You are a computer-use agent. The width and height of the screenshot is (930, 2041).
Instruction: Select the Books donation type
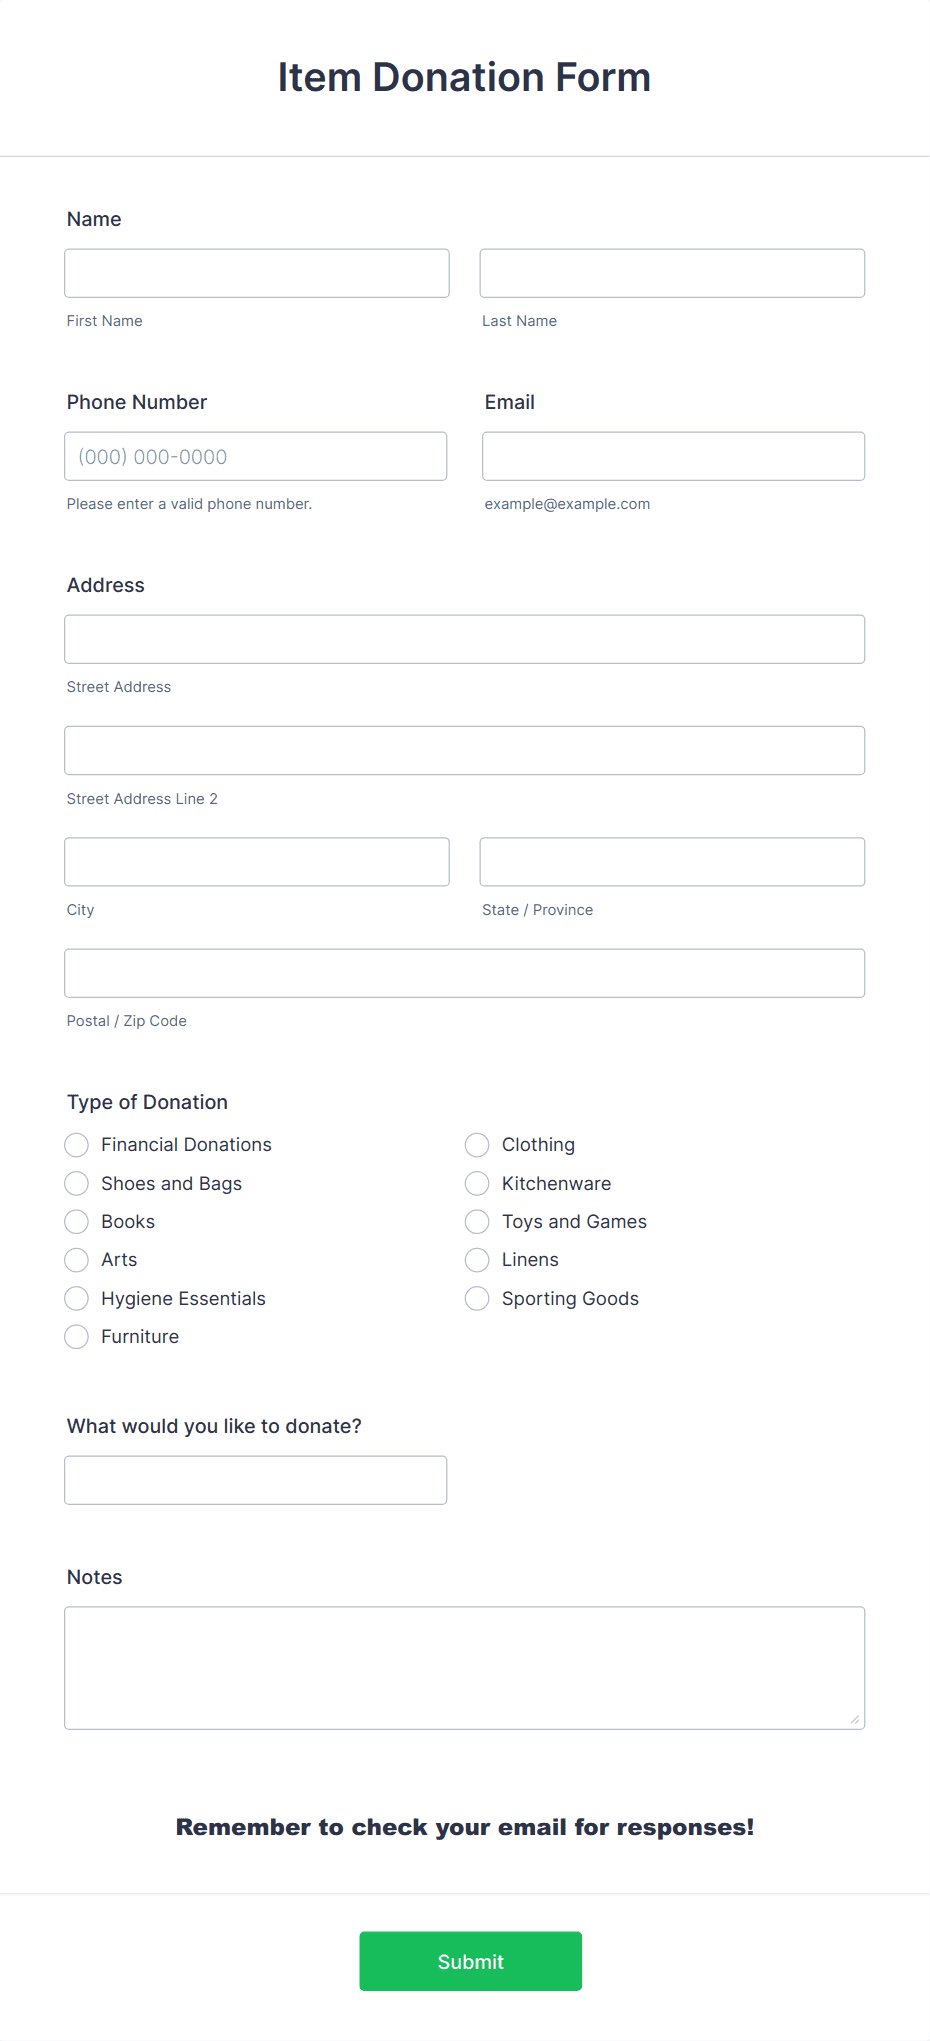pyautogui.click(x=77, y=1222)
